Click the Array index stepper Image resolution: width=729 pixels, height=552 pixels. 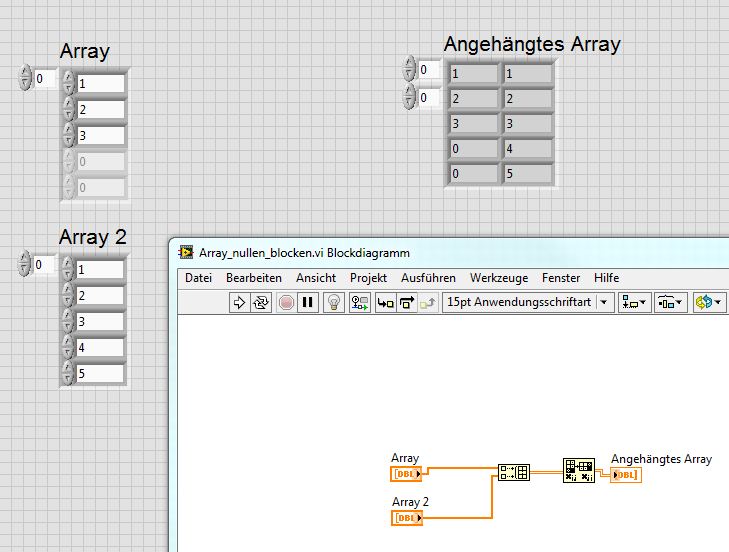click(25, 77)
